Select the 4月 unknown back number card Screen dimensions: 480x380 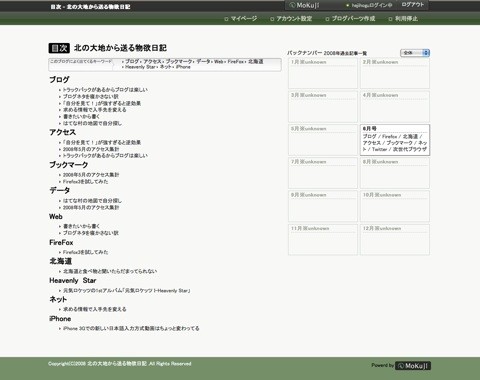tap(395, 107)
